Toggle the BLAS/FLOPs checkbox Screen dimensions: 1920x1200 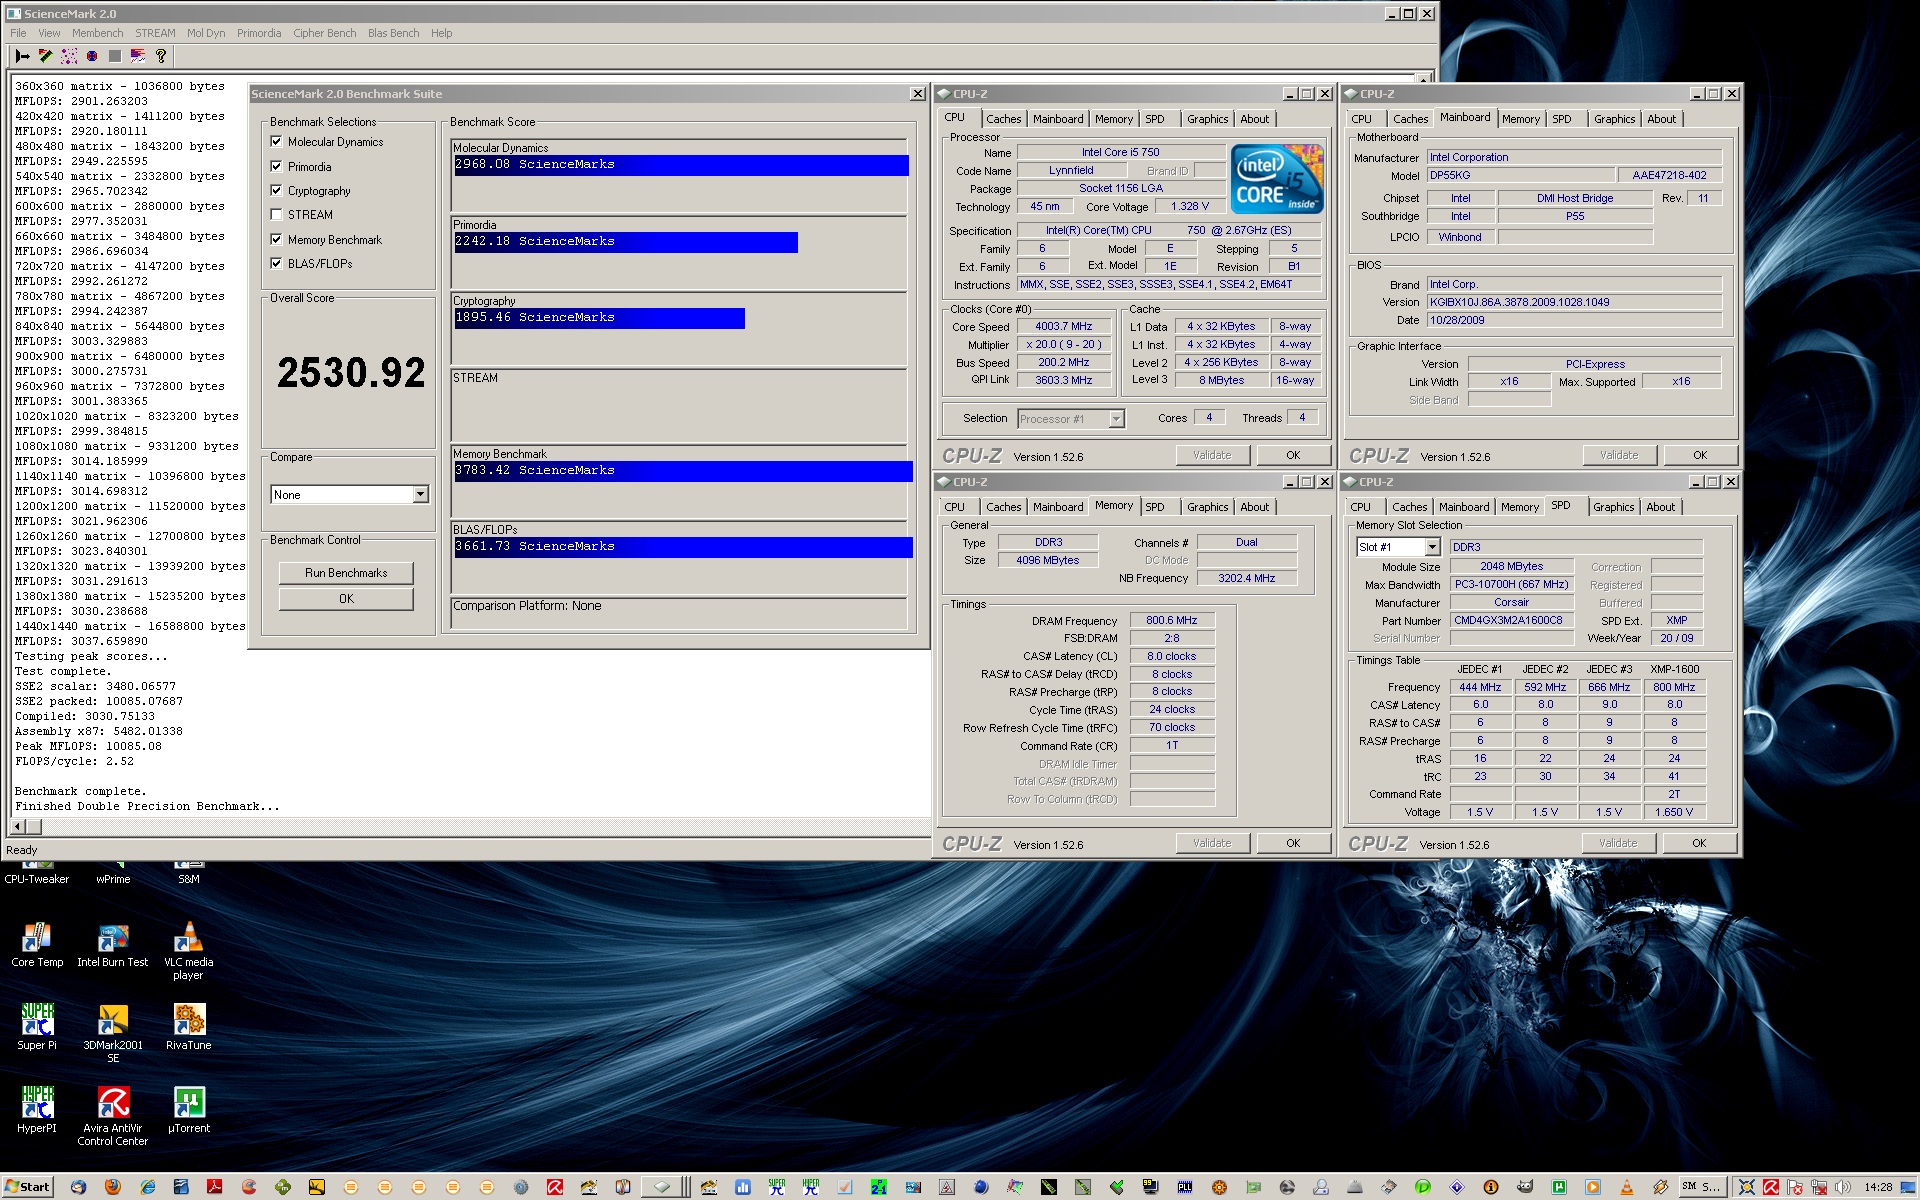pos(277,263)
